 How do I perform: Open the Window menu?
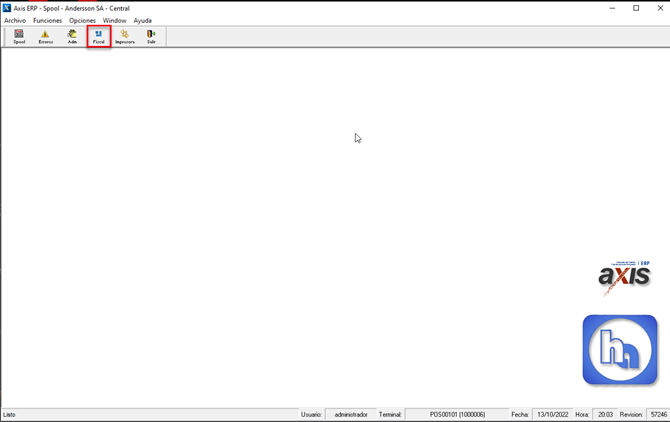pos(114,20)
